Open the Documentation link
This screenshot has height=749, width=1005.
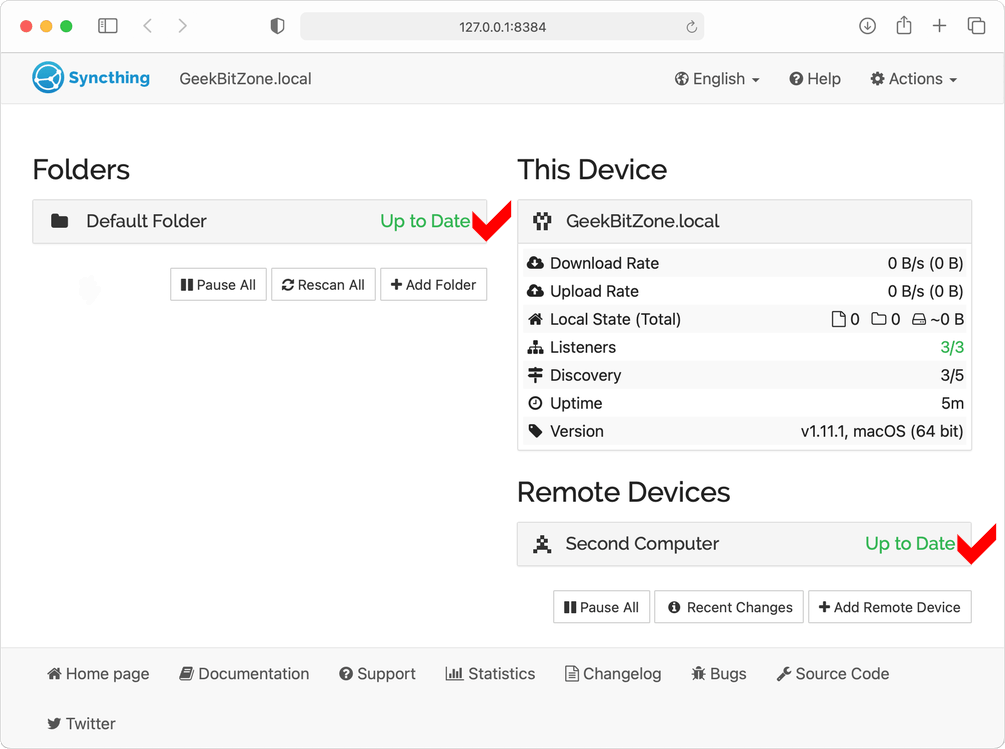244,674
